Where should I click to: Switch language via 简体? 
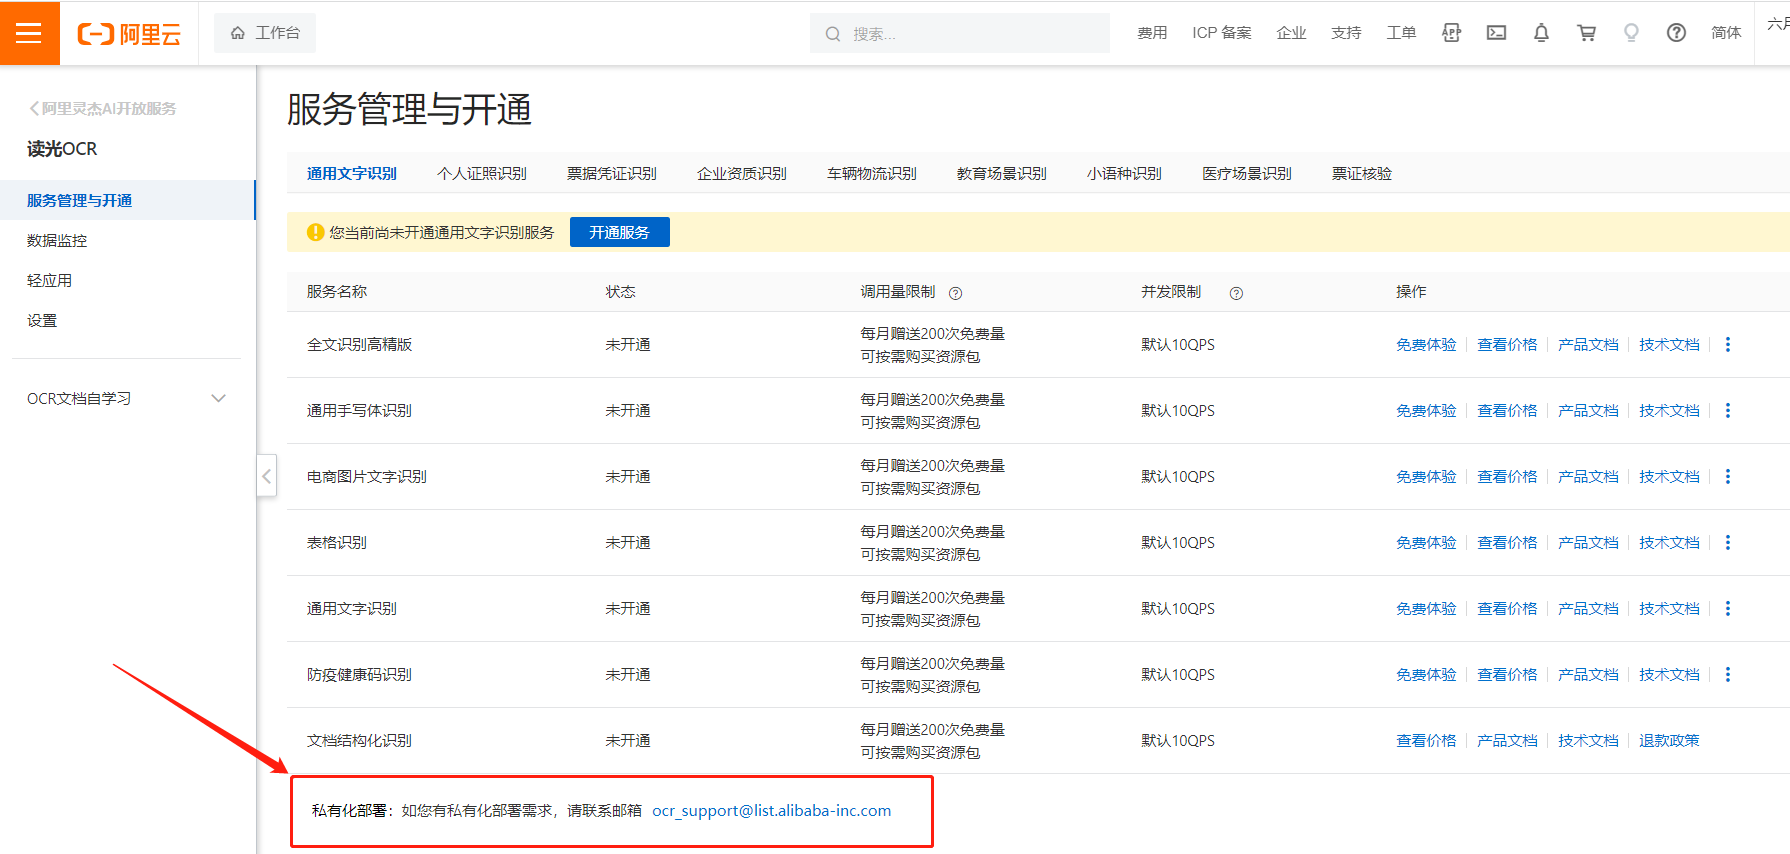pyautogui.click(x=1726, y=33)
